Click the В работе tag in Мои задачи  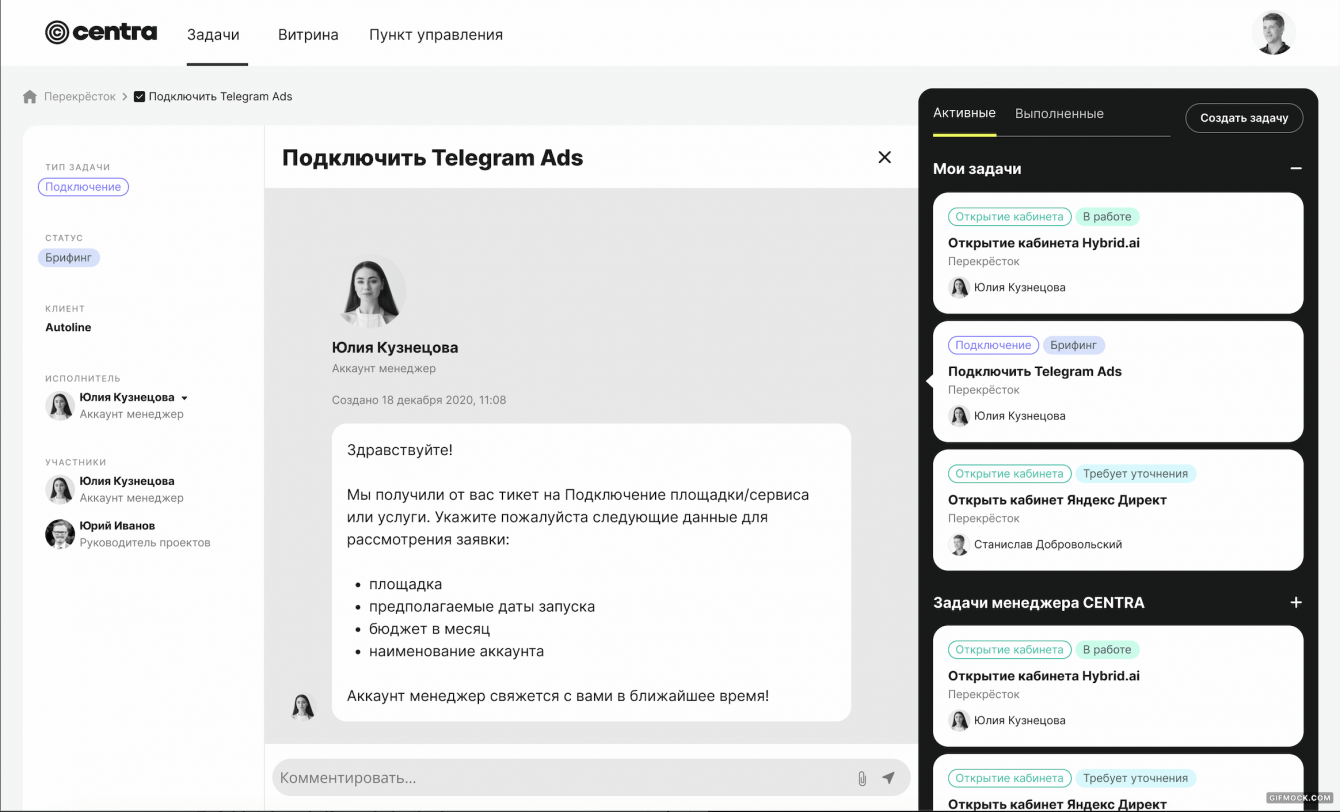pyautogui.click(x=1107, y=216)
